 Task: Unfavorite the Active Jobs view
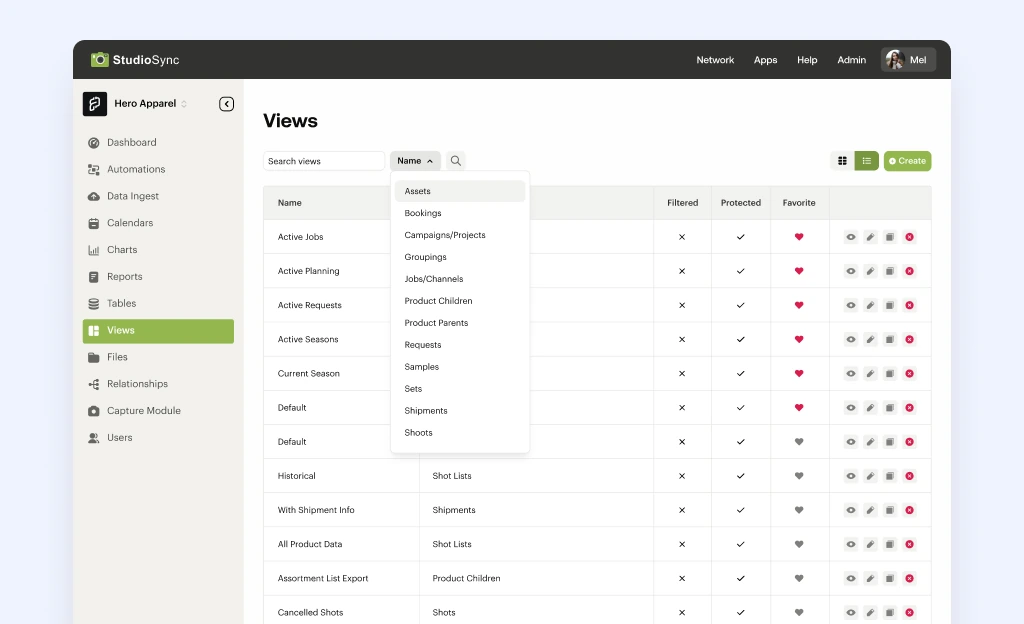tap(799, 237)
